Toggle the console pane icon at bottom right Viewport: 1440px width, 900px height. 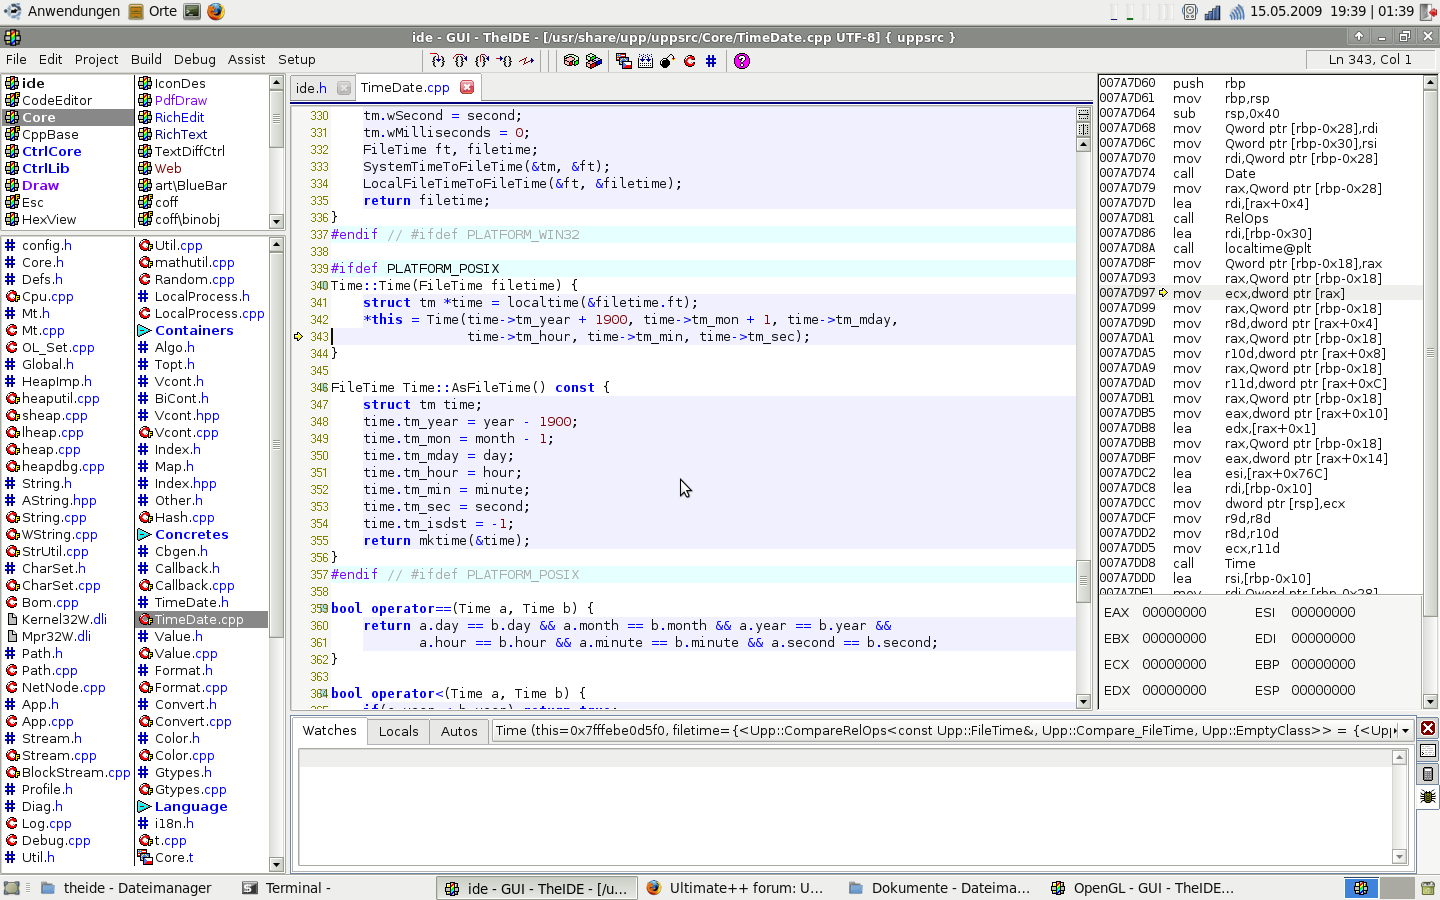(1428, 751)
